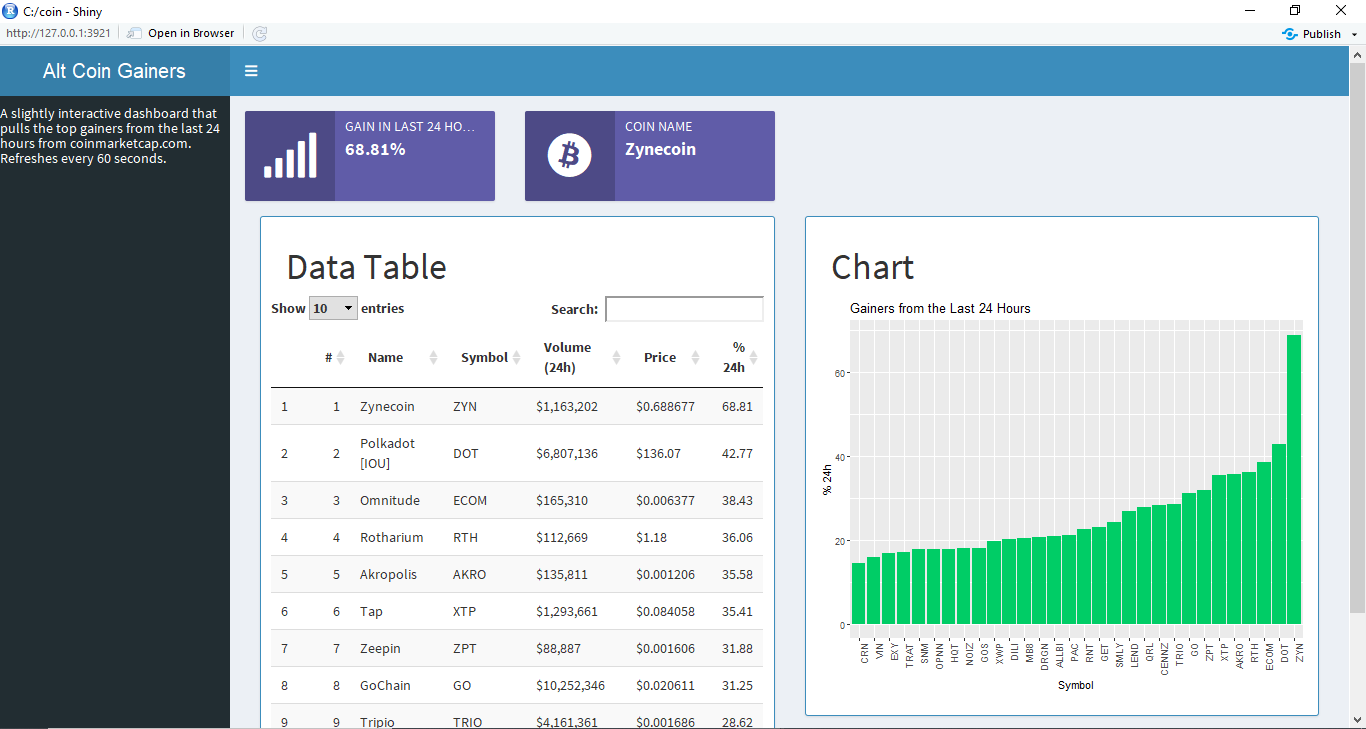Focus the table Search input field
Screen dimensions: 1366x729
[684, 309]
